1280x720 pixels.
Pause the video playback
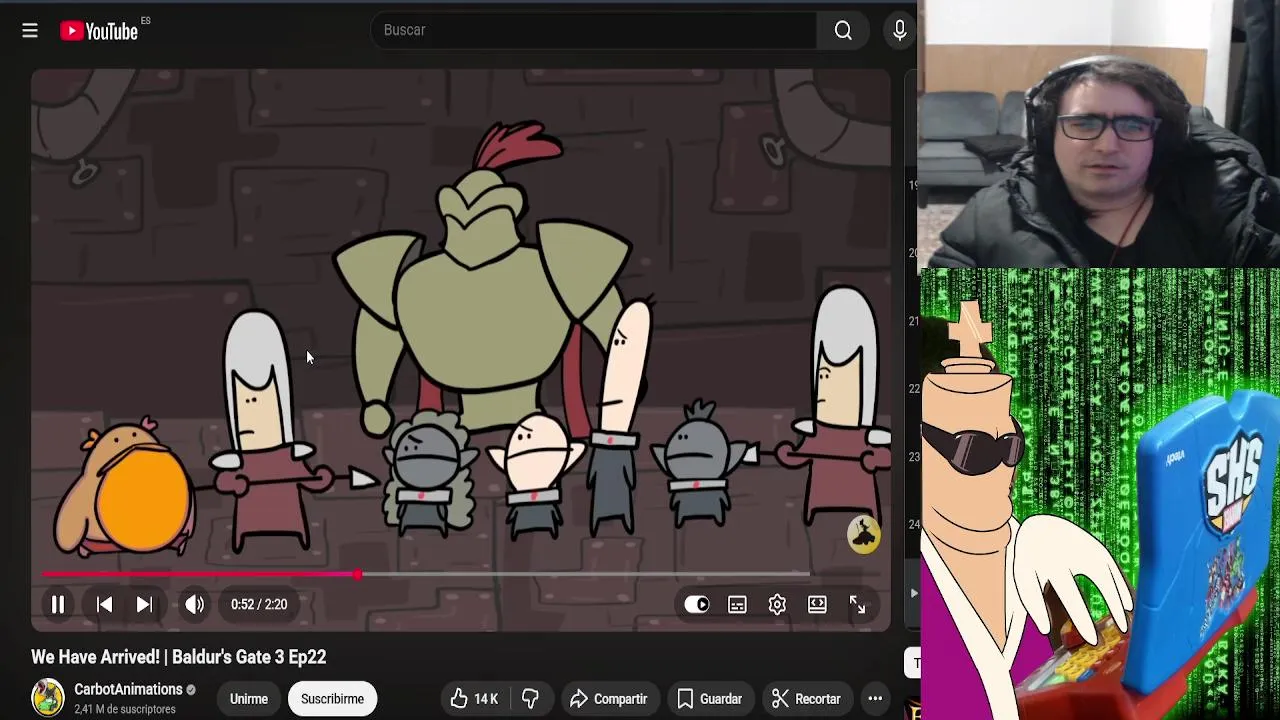tap(58, 604)
